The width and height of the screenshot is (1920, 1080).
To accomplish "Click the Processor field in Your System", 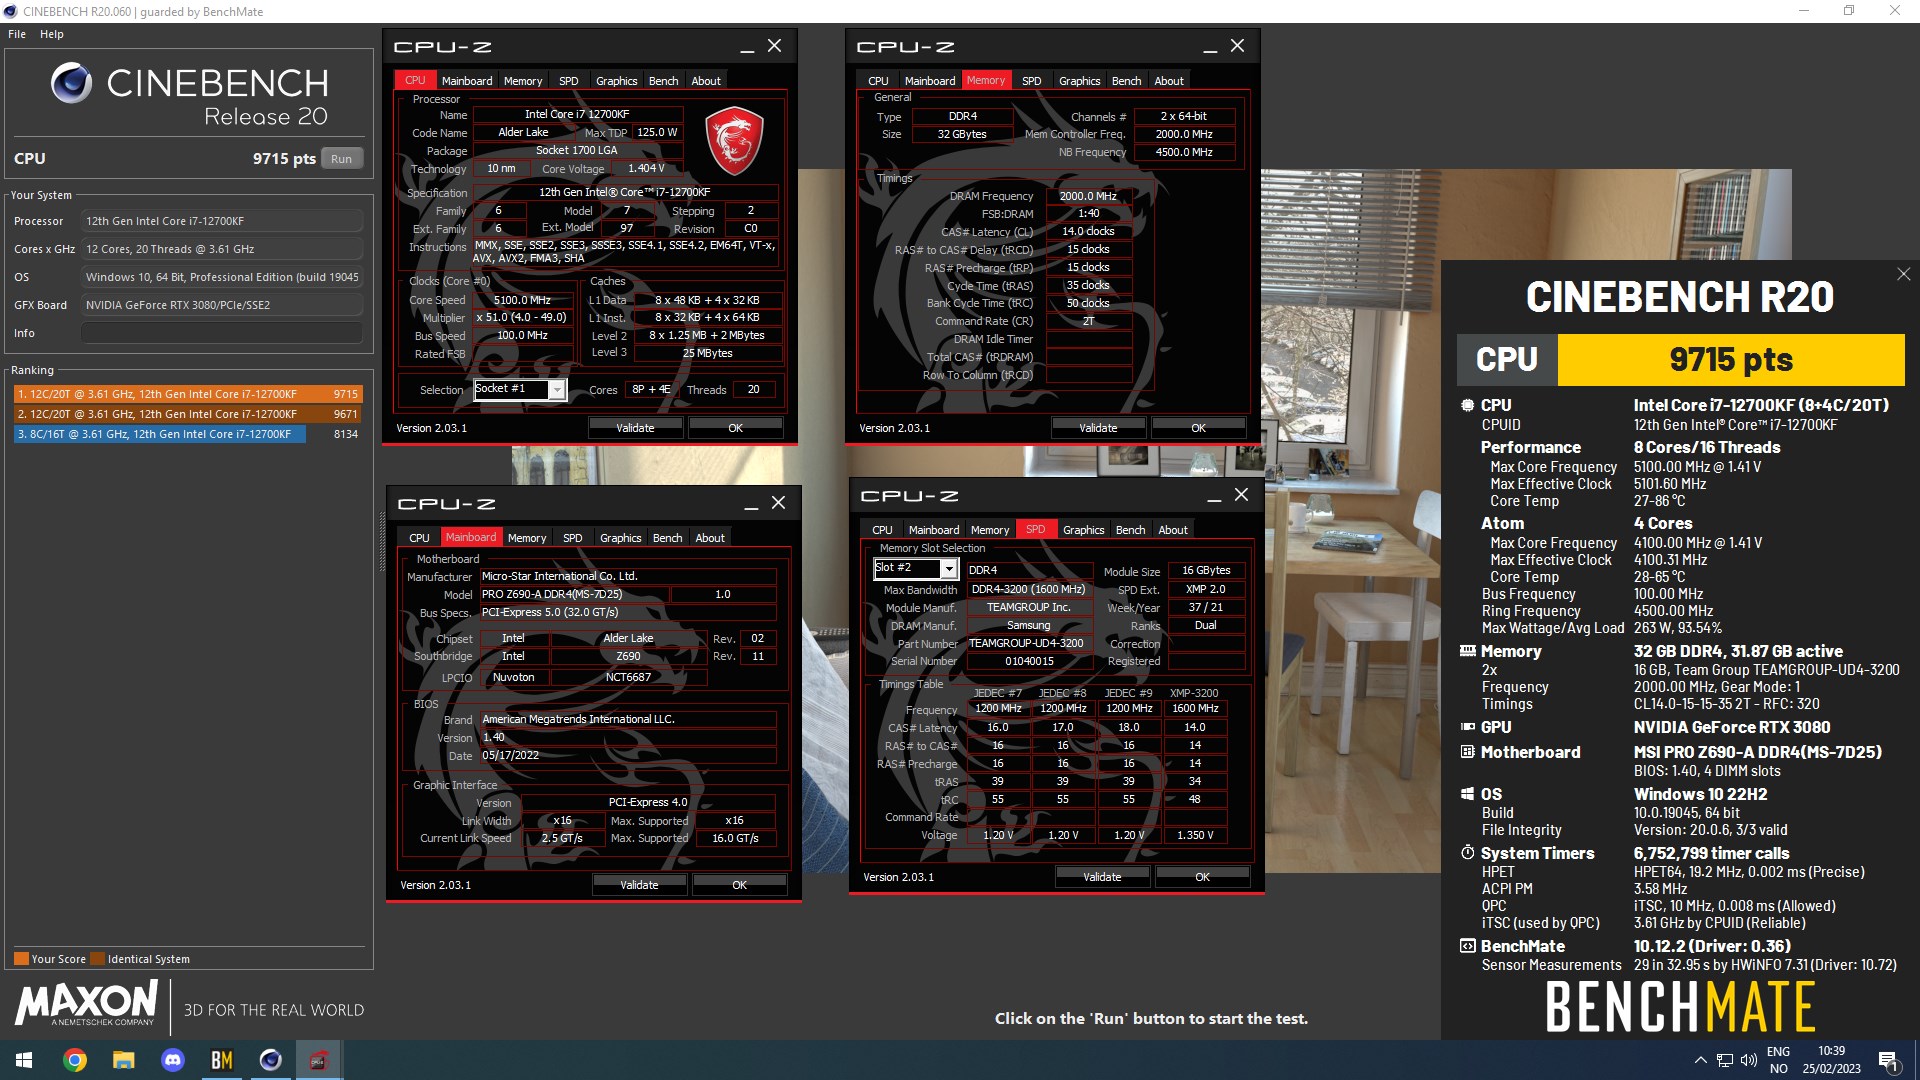I will [222, 221].
